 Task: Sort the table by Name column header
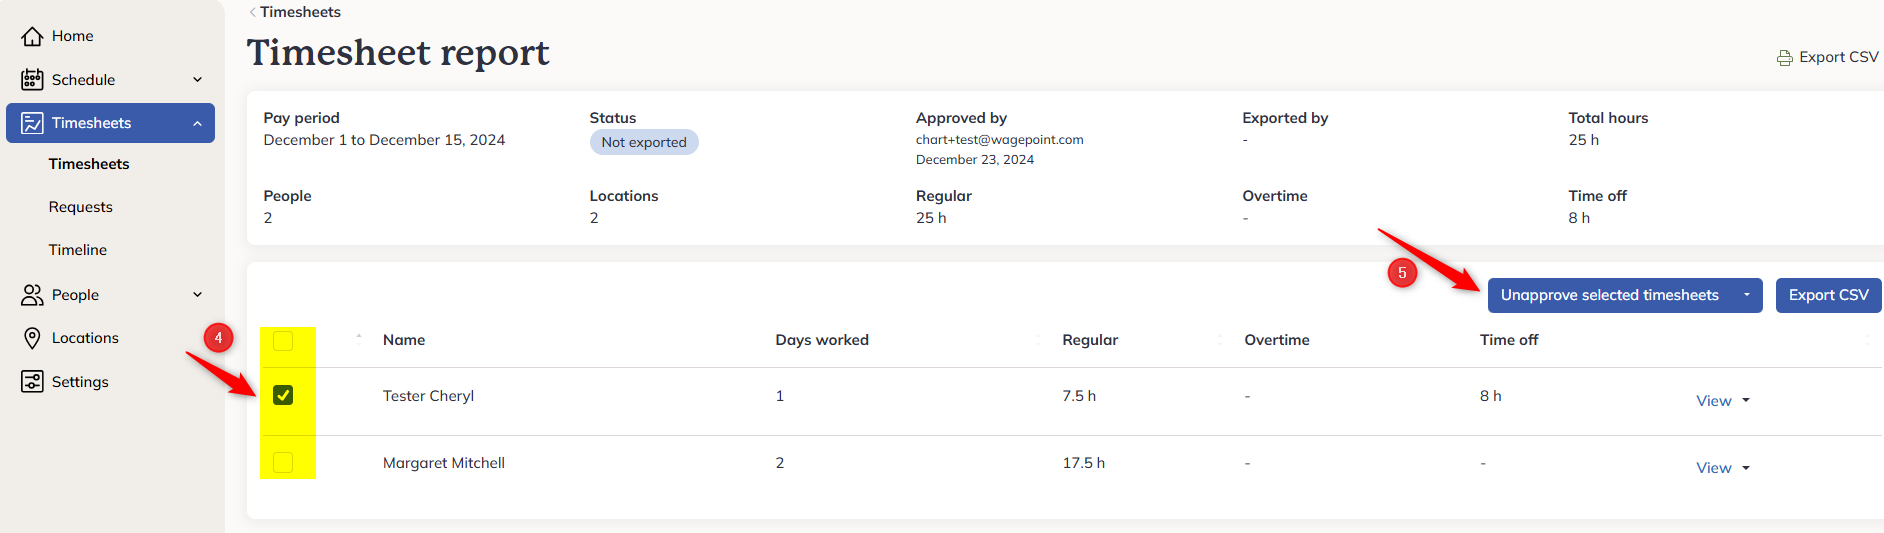click(x=404, y=340)
